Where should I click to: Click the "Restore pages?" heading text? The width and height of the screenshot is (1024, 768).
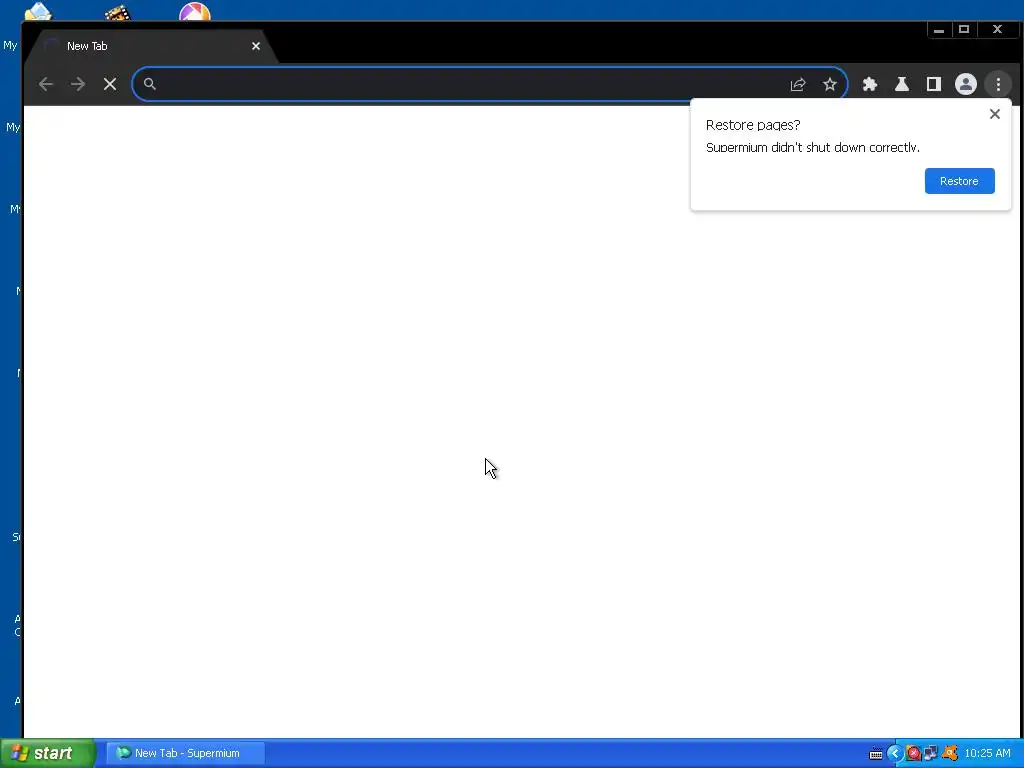pyautogui.click(x=753, y=125)
